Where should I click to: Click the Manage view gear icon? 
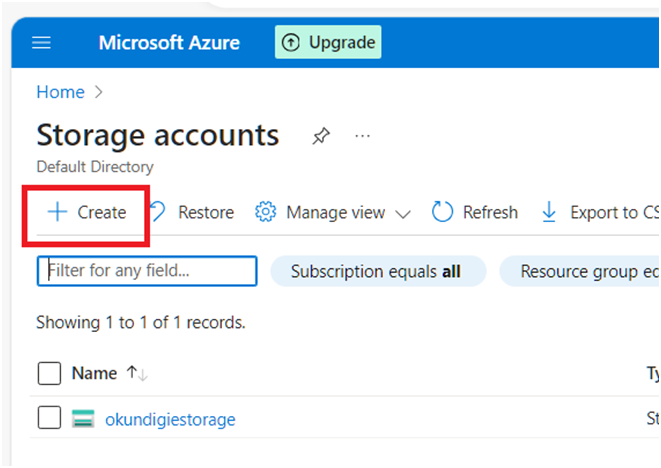pyautogui.click(x=266, y=212)
